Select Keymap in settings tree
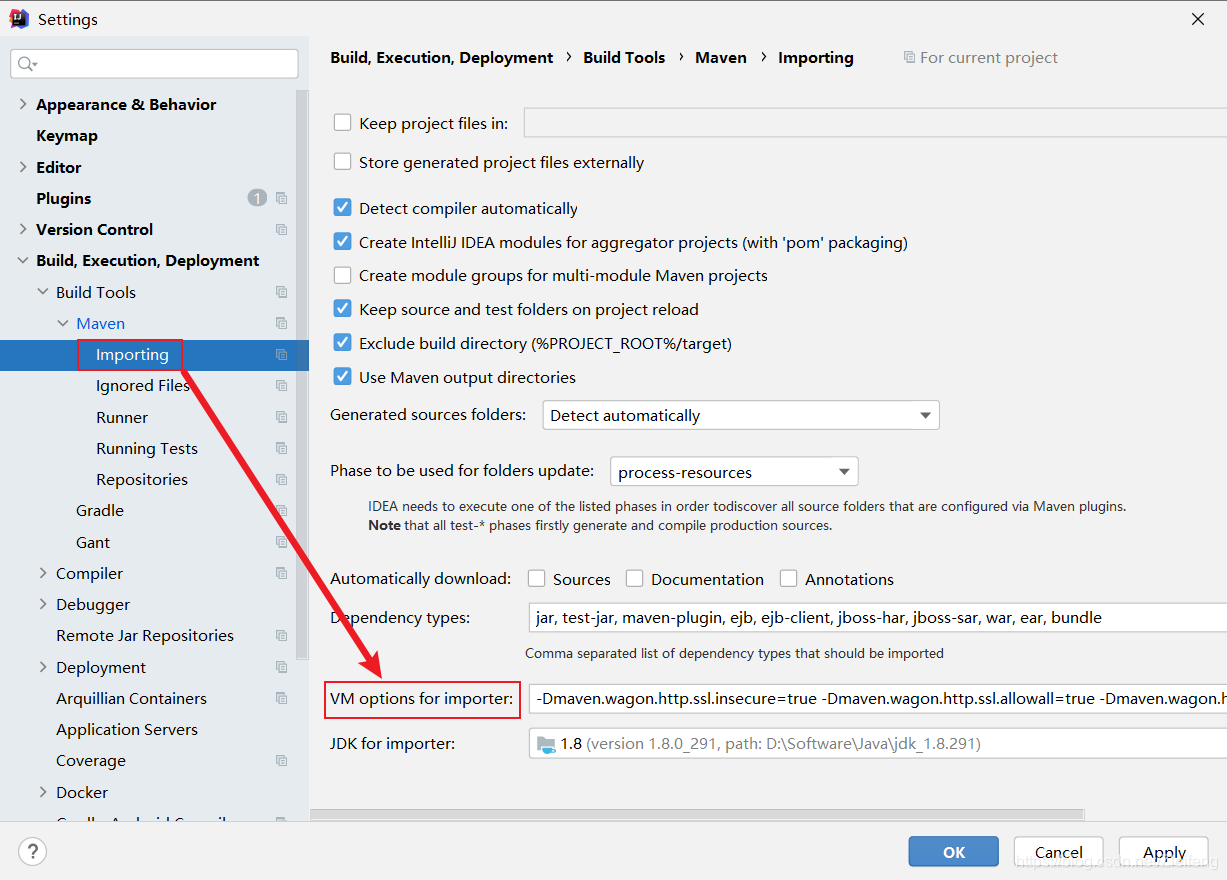The width and height of the screenshot is (1227, 880). [67, 136]
